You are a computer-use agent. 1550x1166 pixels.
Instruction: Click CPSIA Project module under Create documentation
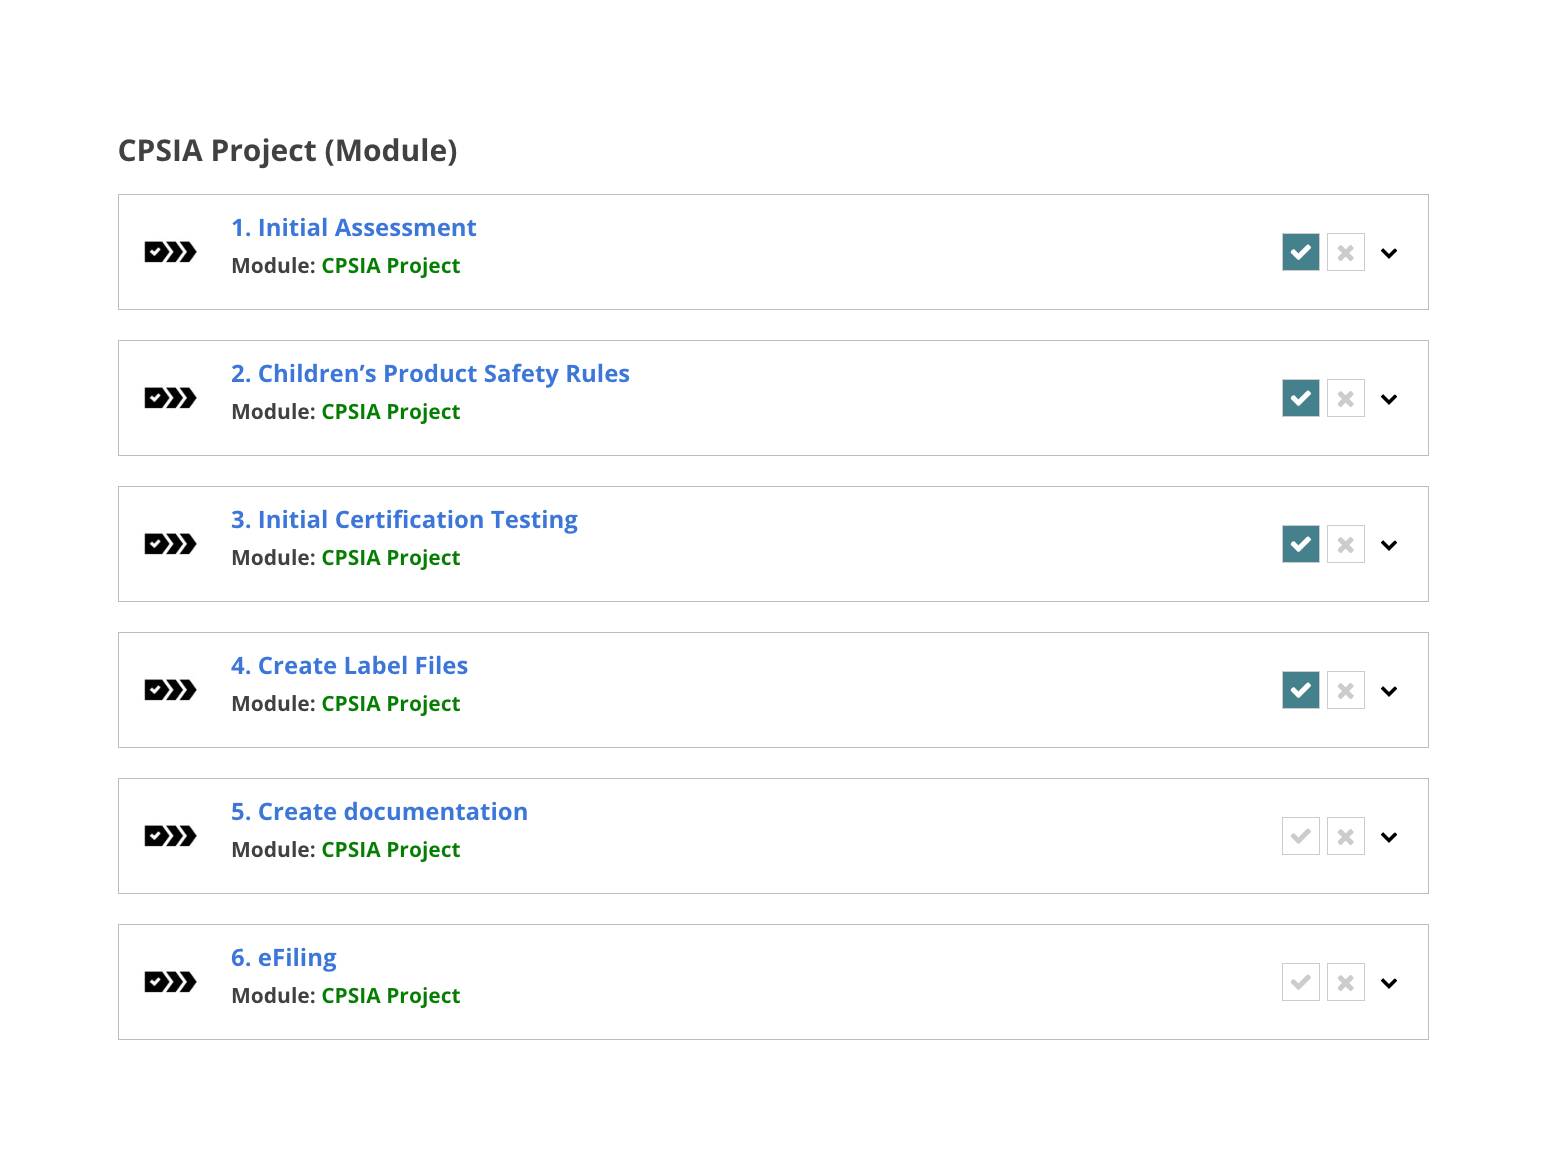pyautogui.click(x=391, y=850)
